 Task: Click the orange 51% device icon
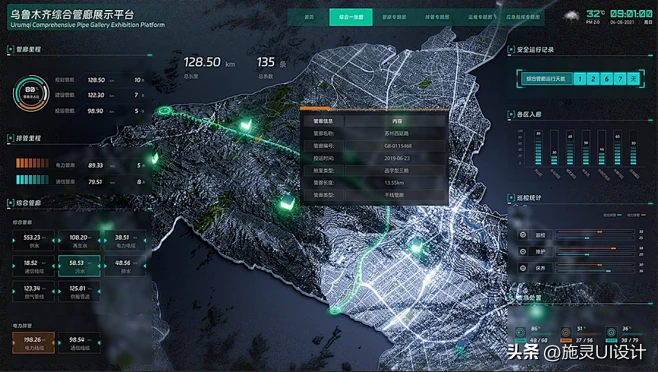click(x=566, y=333)
